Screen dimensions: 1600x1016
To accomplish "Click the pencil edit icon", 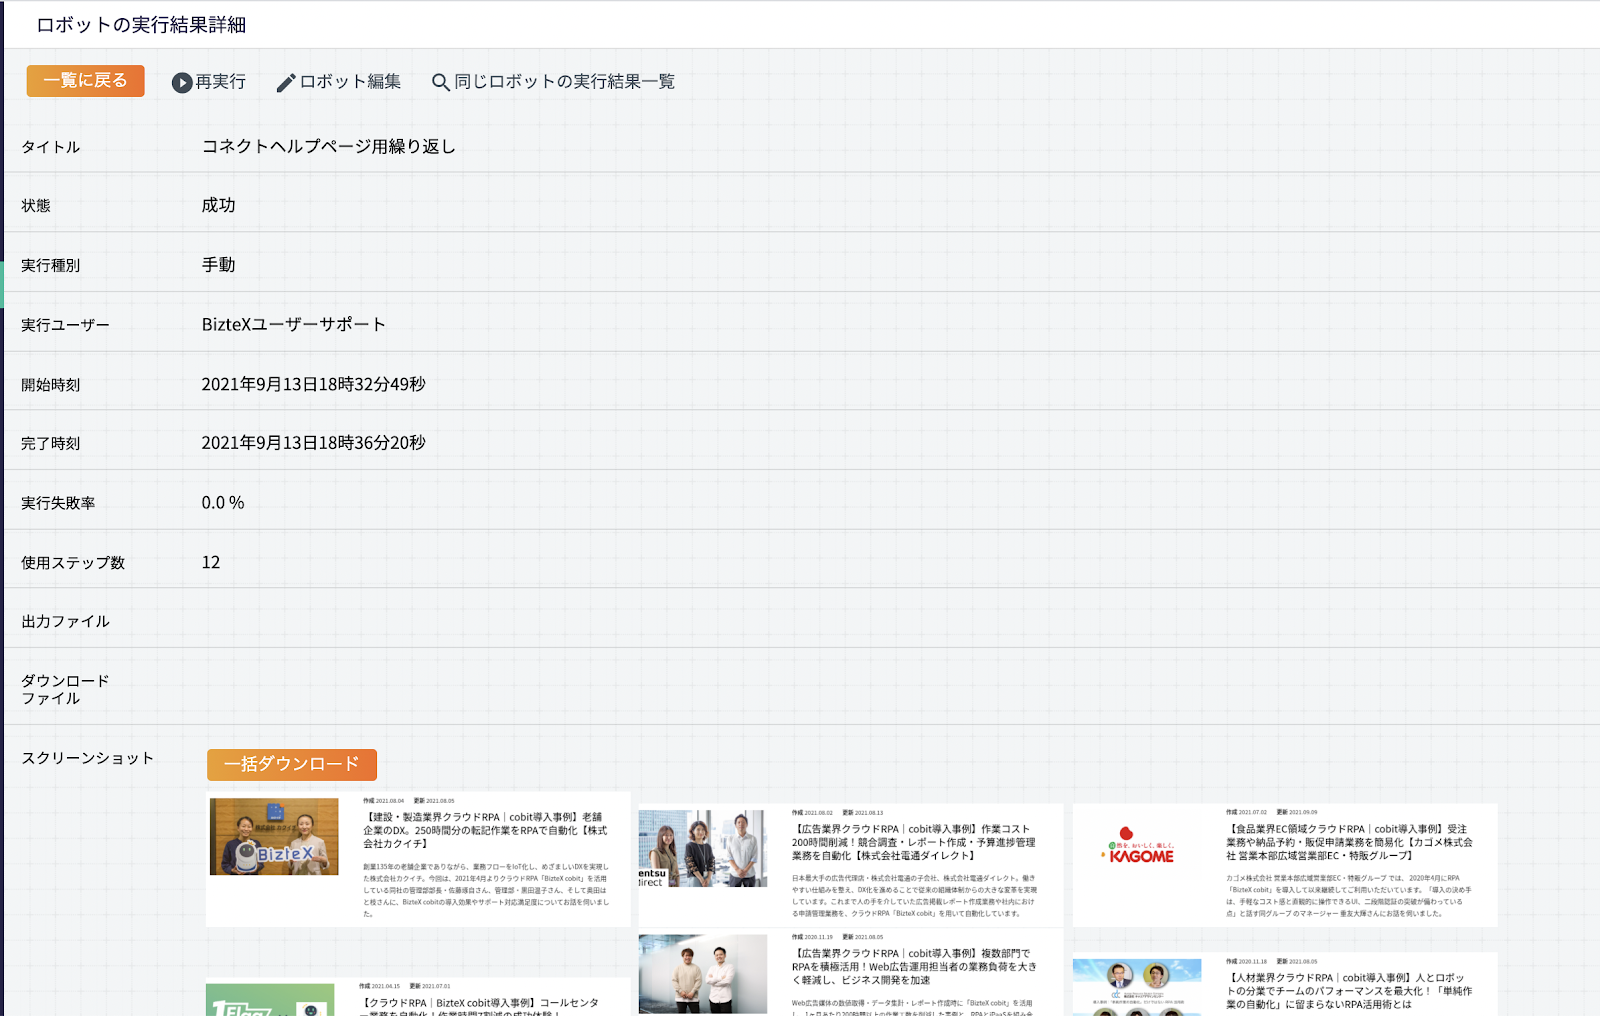I will tap(286, 82).
